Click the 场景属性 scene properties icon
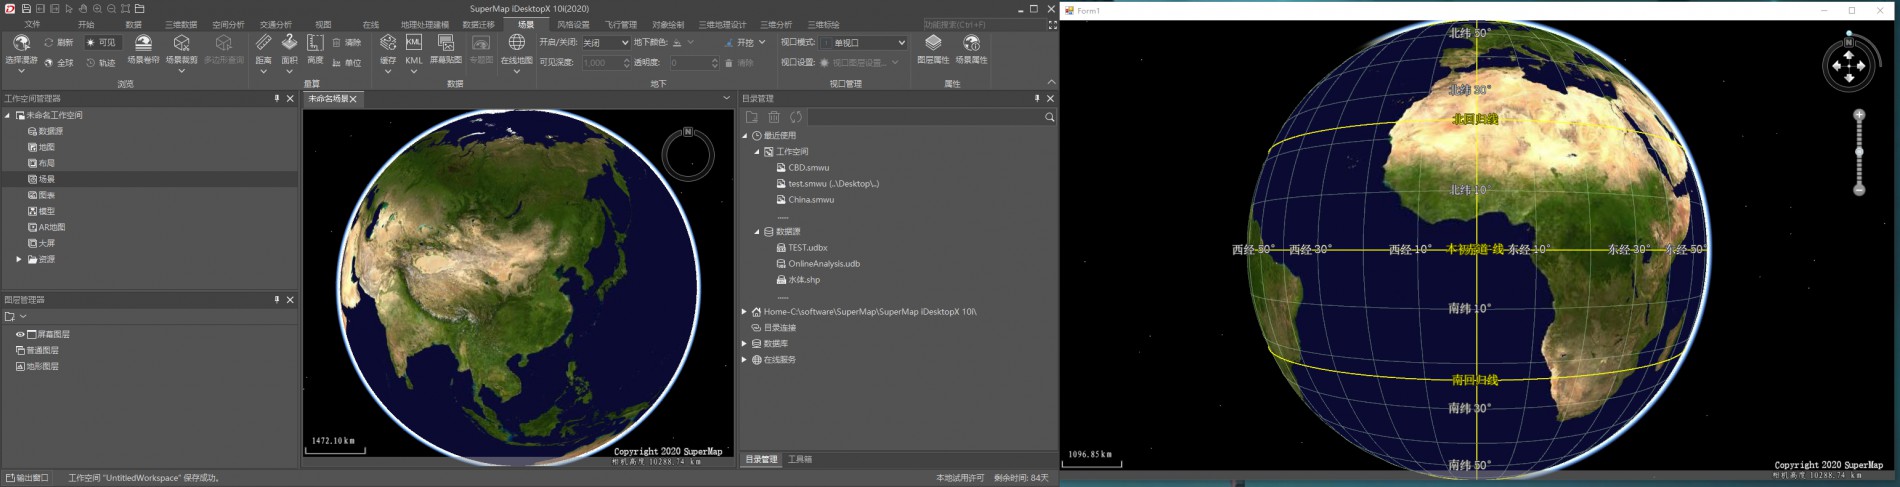Screen dimensions: 1900x487 point(971,43)
